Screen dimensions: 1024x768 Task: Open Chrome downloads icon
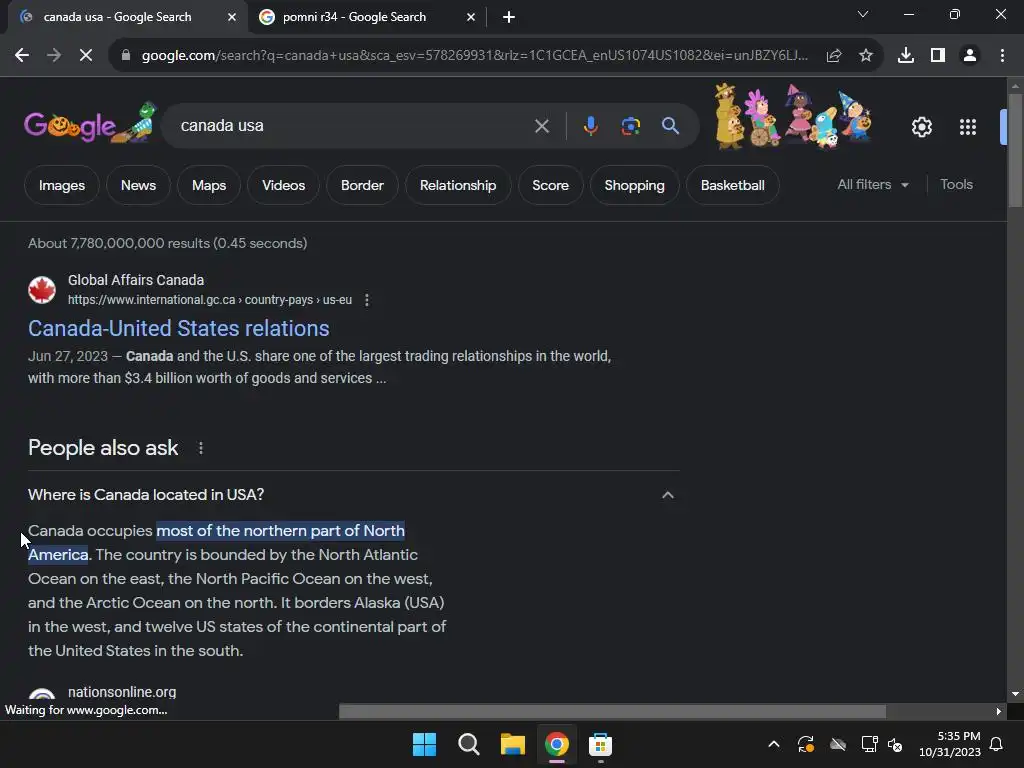point(905,56)
